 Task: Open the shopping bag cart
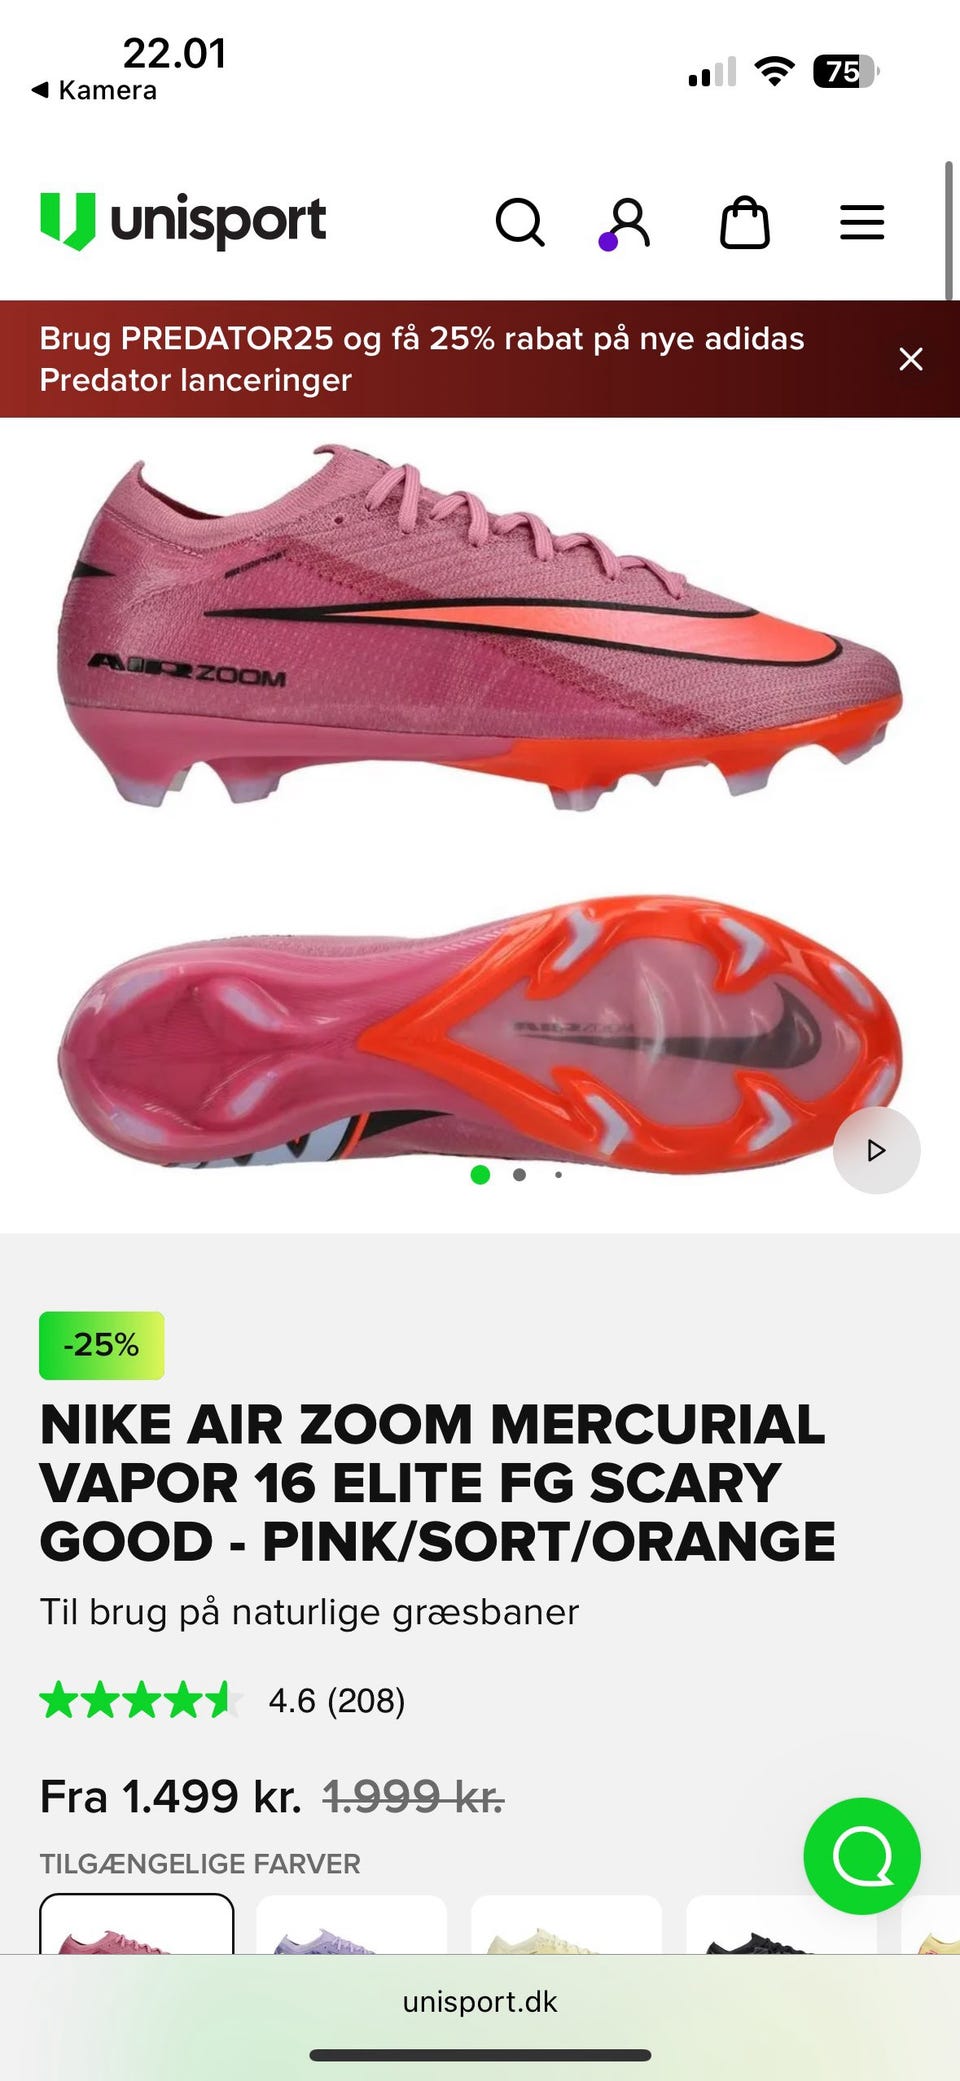click(x=745, y=222)
